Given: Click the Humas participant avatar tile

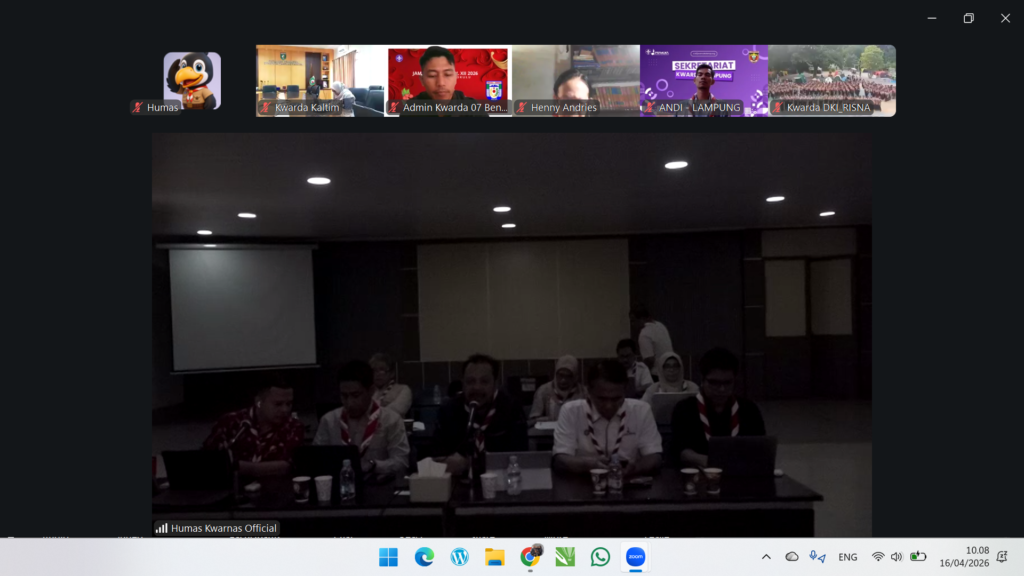Looking at the screenshot, I should click(192, 80).
